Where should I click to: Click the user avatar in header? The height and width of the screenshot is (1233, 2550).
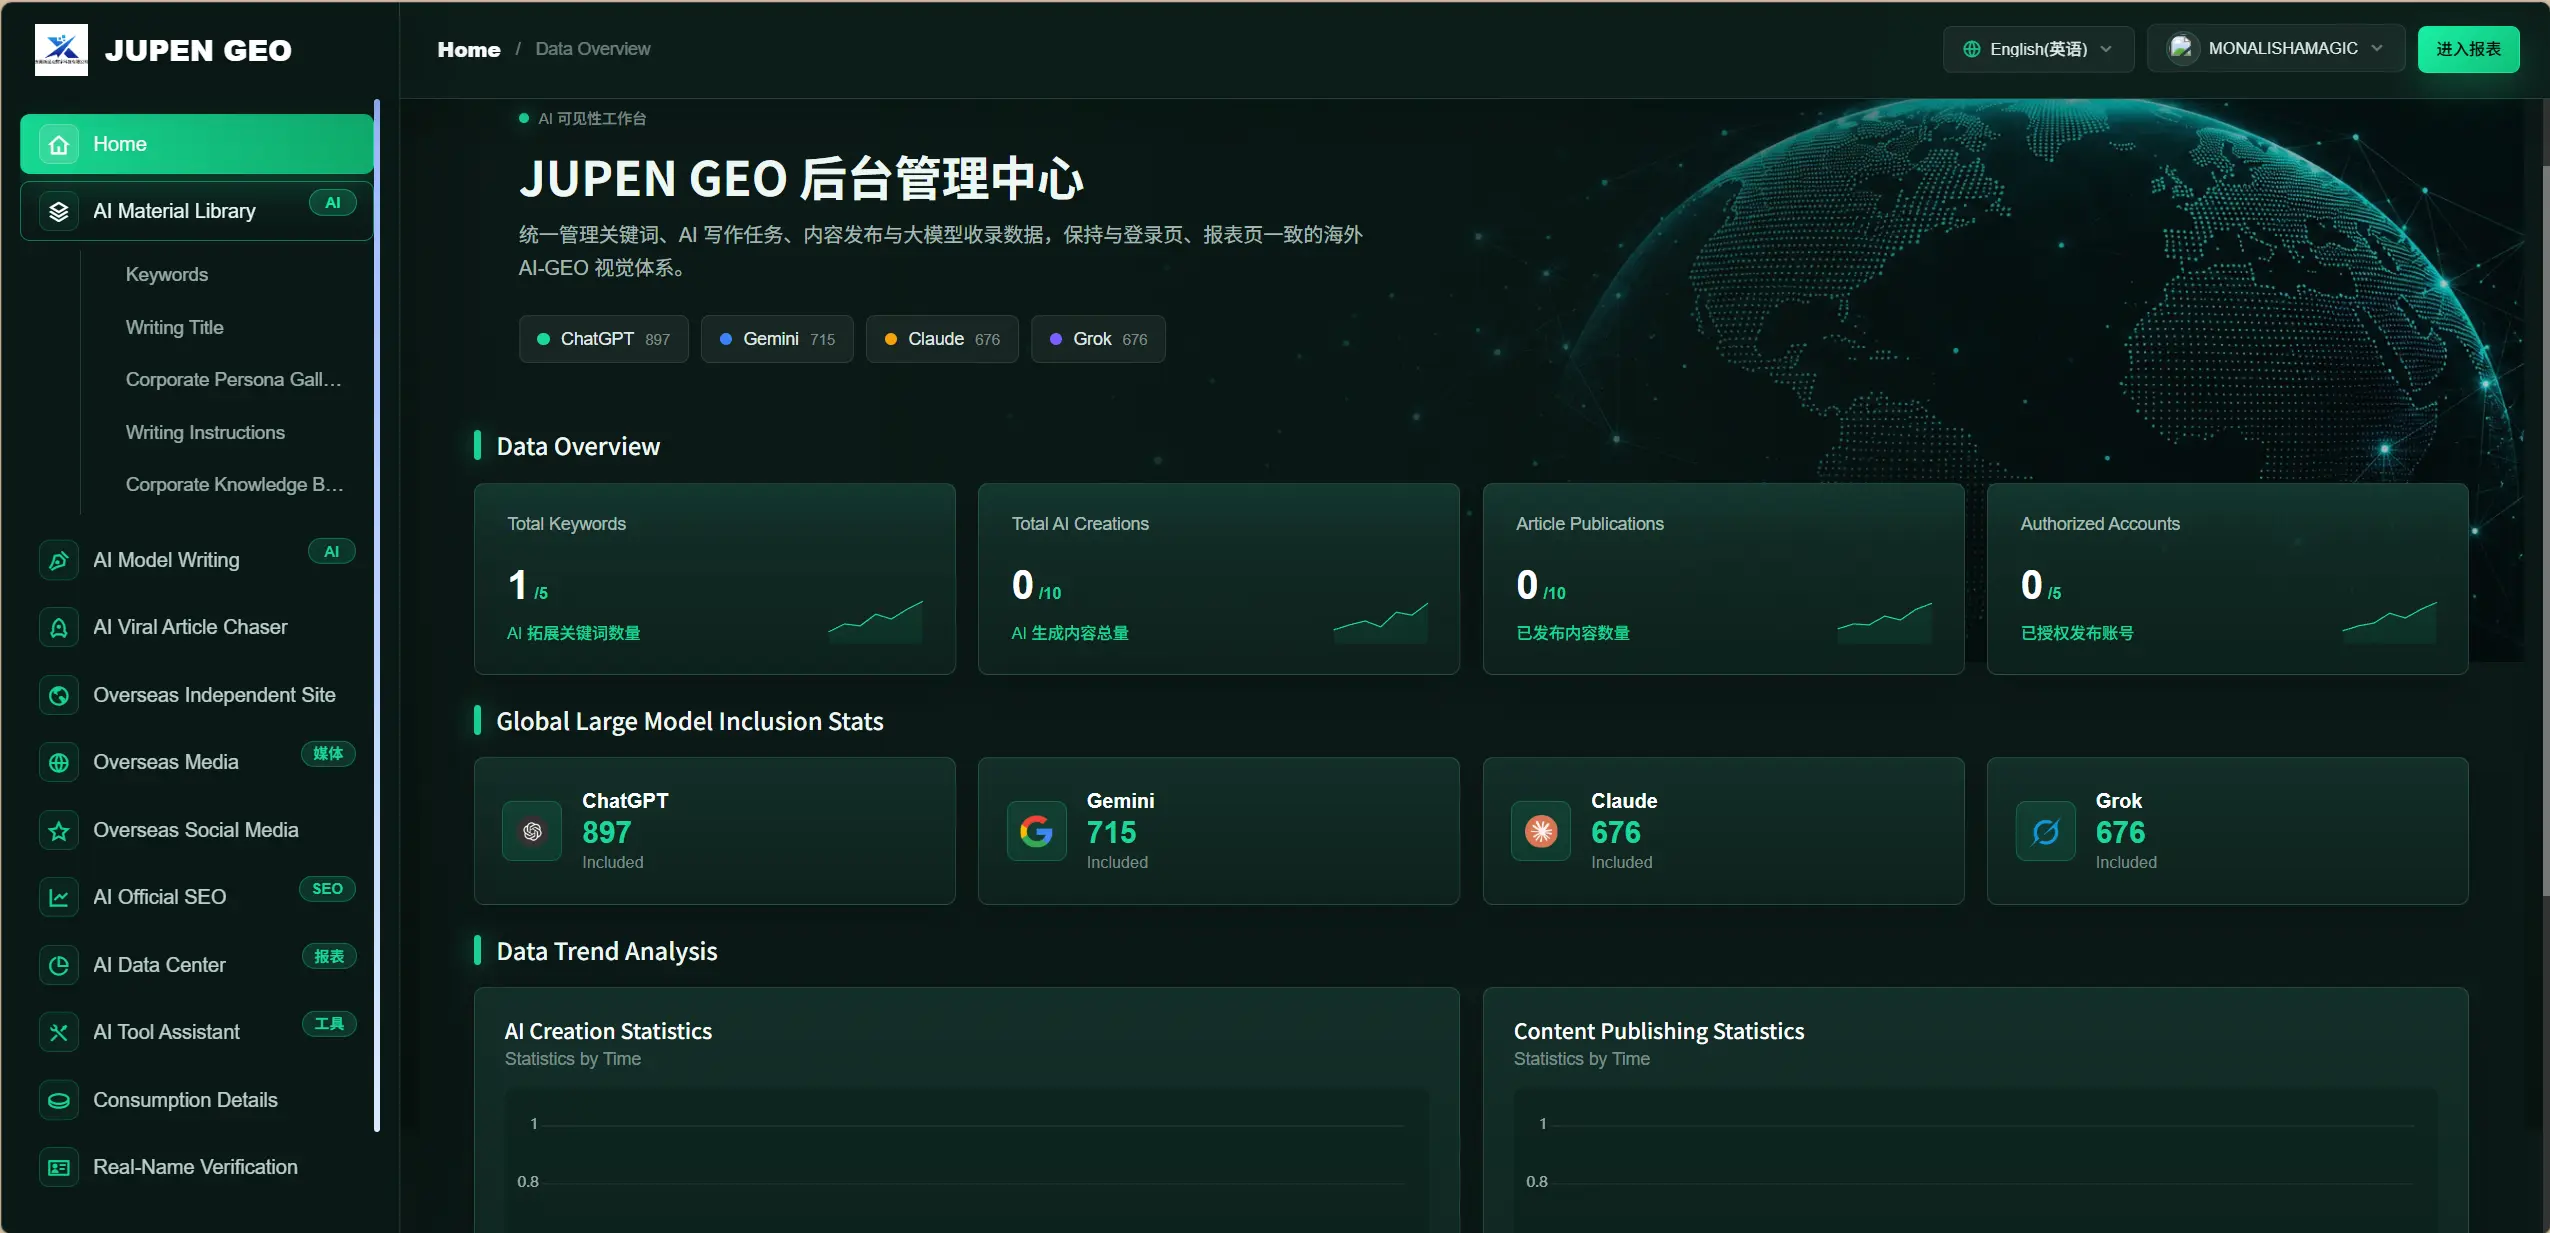[2182, 48]
